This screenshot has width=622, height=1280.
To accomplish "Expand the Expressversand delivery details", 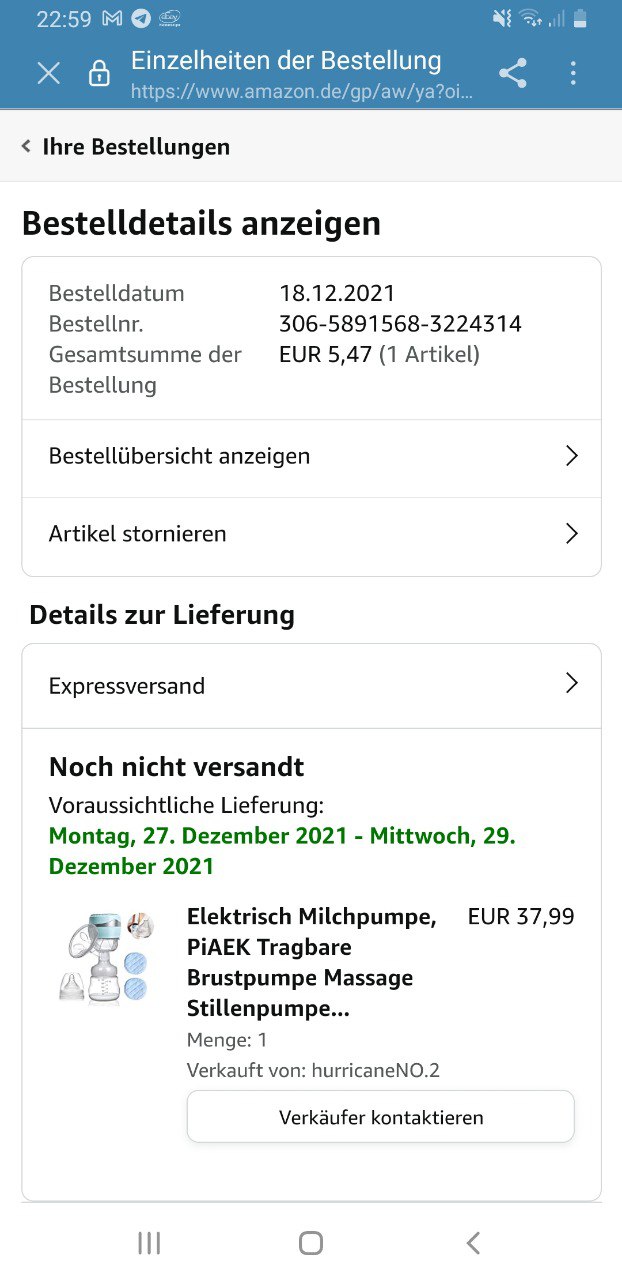I will pos(127,686).
